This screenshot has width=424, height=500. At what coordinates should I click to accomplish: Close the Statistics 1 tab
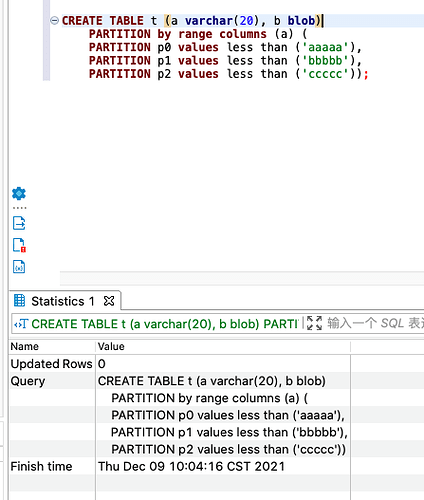[x=109, y=301]
